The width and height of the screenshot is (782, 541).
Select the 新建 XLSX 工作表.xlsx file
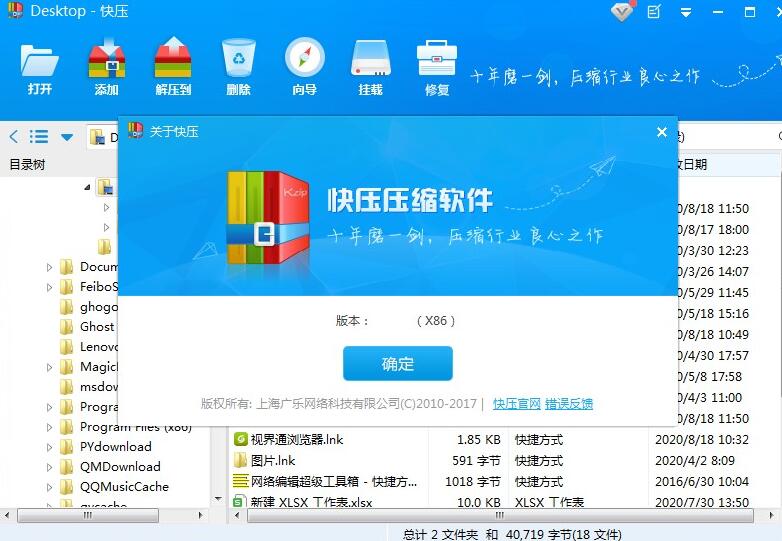(x=303, y=502)
